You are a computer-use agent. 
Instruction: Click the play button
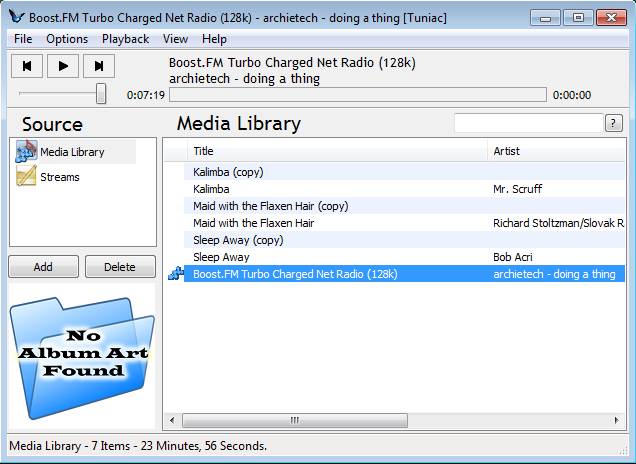click(x=63, y=66)
